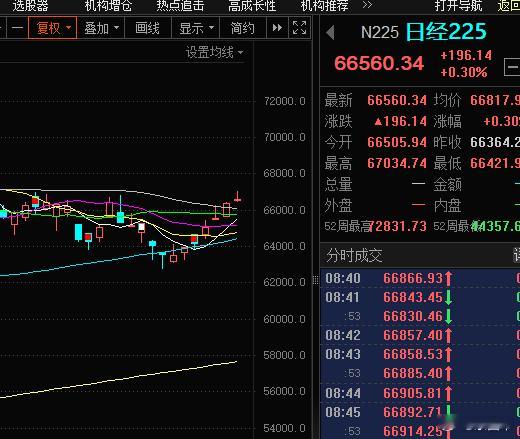The width and height of the screenshot is (520, 439).
Task: Click the 日经225 index title
Action: click(x=446, y=32)
